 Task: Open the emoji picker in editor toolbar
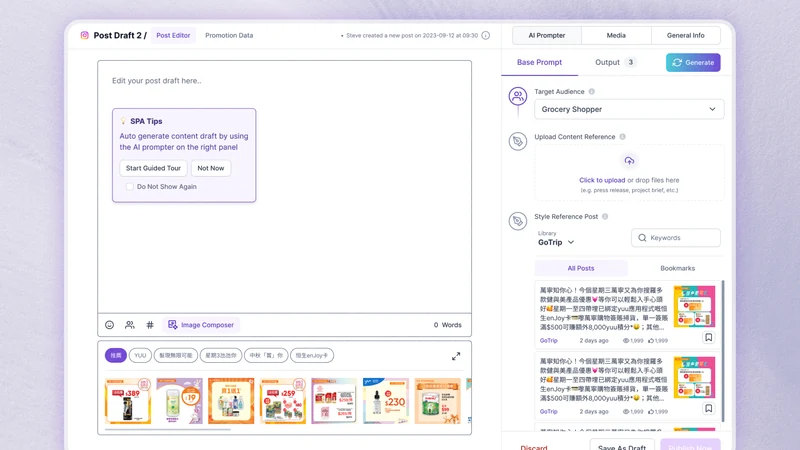109,325
